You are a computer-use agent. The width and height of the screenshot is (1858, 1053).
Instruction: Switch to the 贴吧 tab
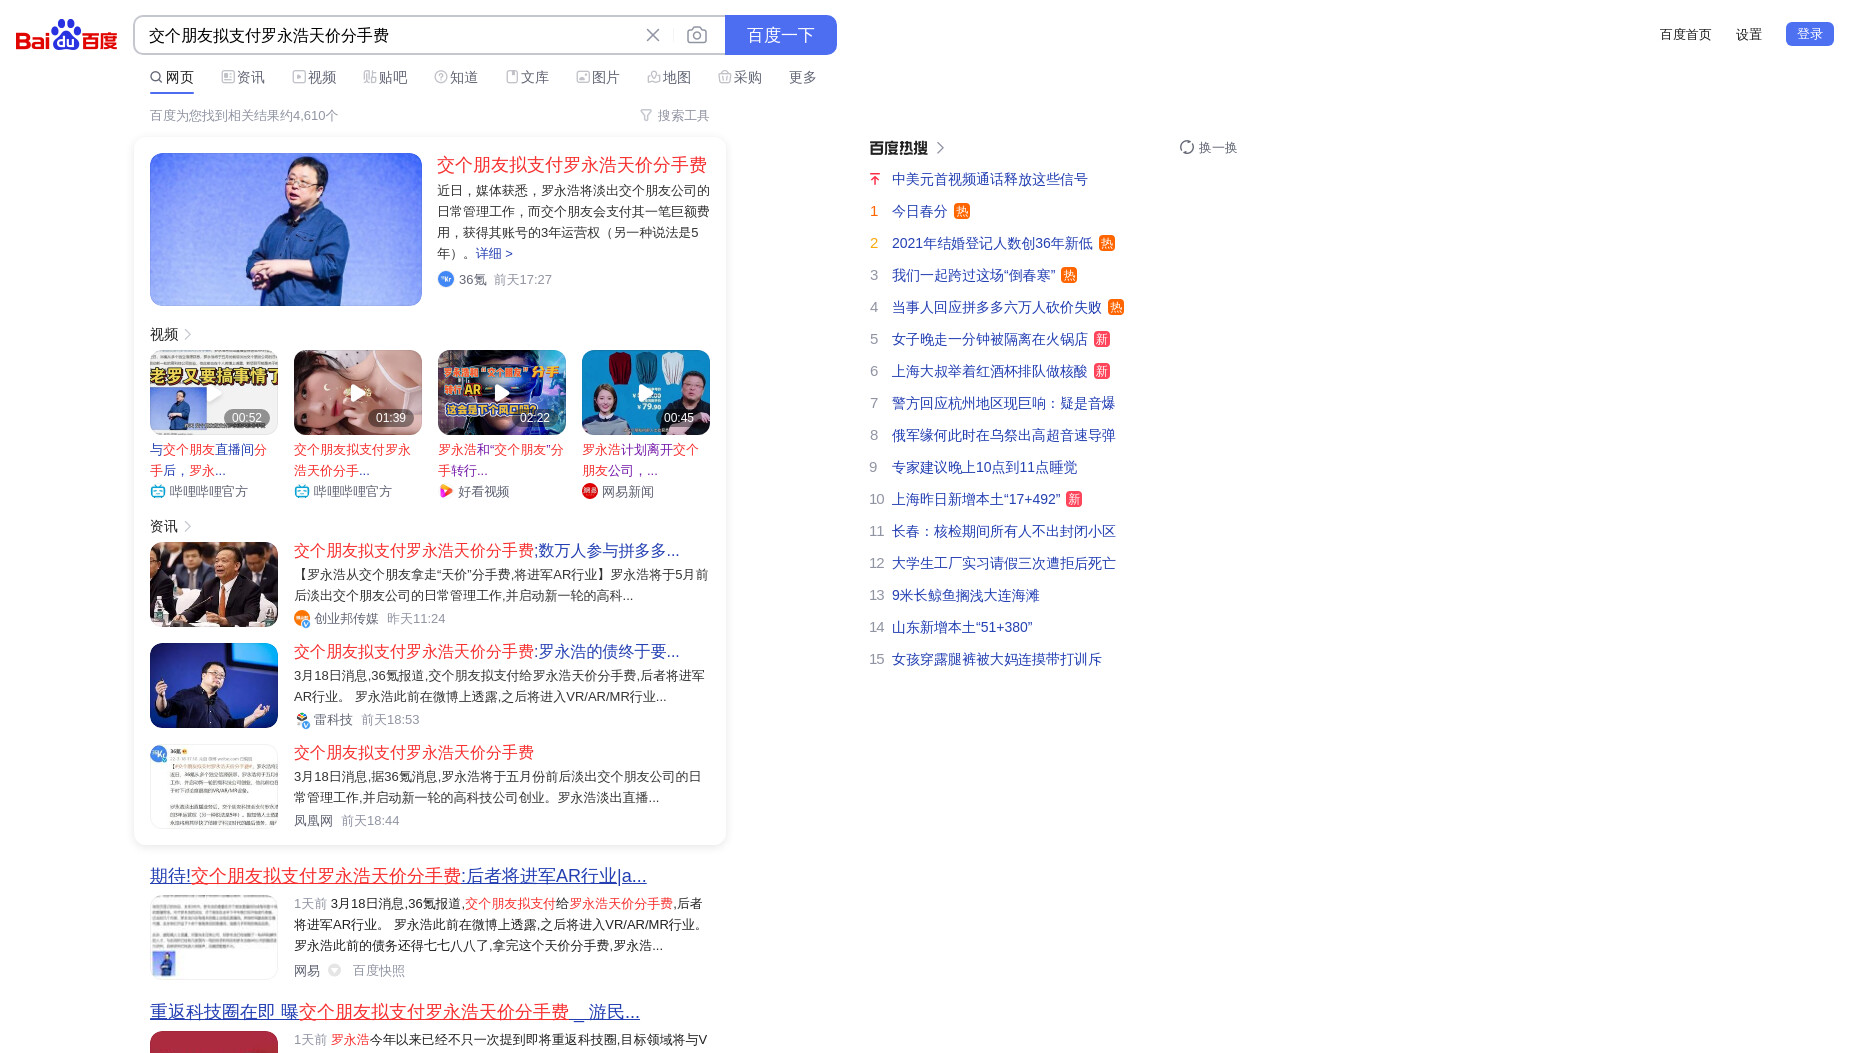385,77
